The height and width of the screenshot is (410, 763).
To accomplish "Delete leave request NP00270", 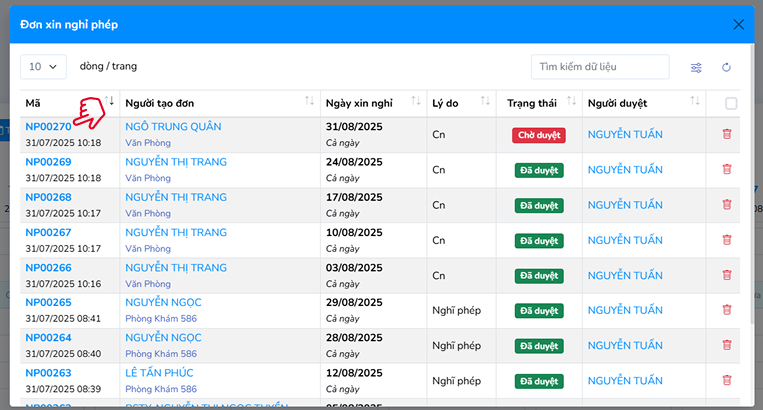I will tap(726, 134).
